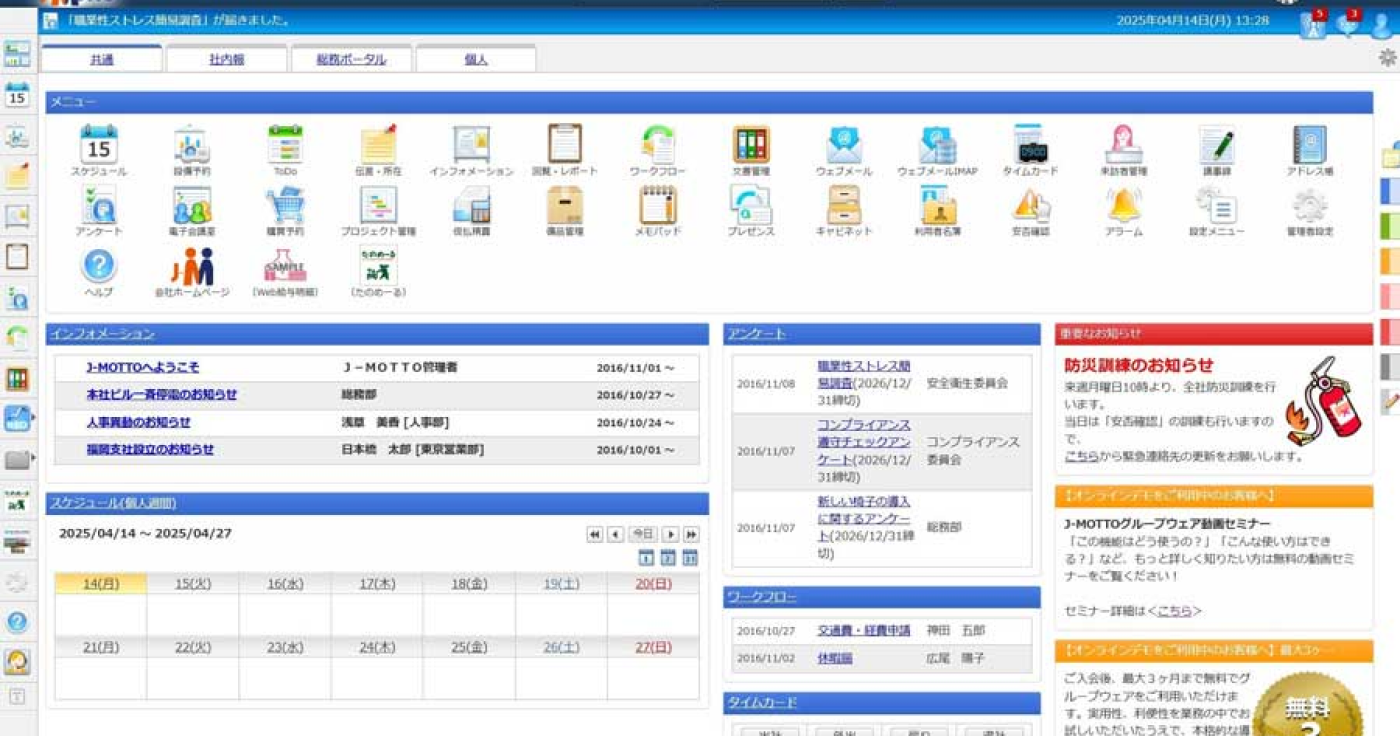Switch to the 社内報 tab

pyautogui.click(x=226, y=59)
